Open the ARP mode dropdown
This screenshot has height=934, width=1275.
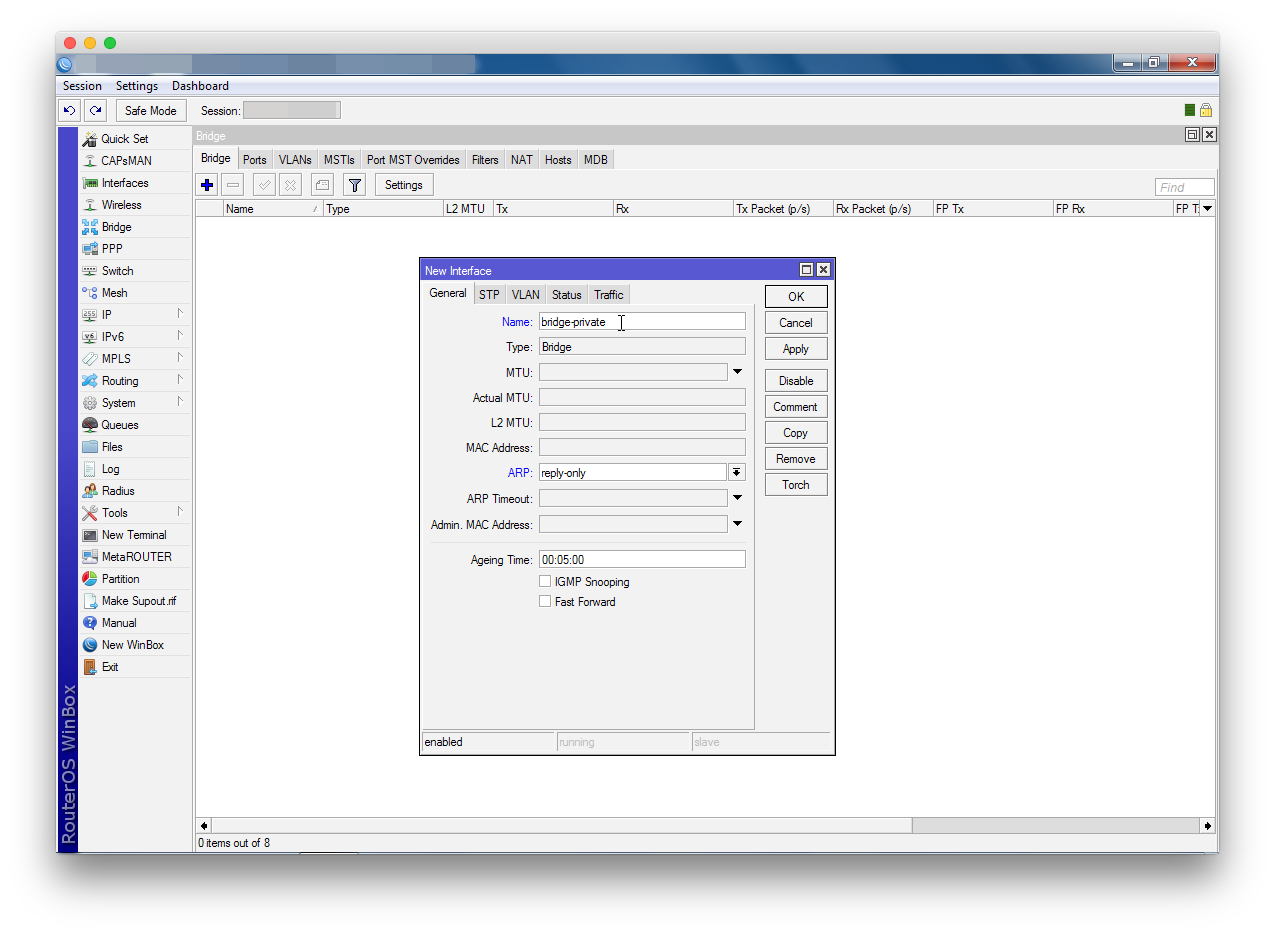click(x=736, y=473)
